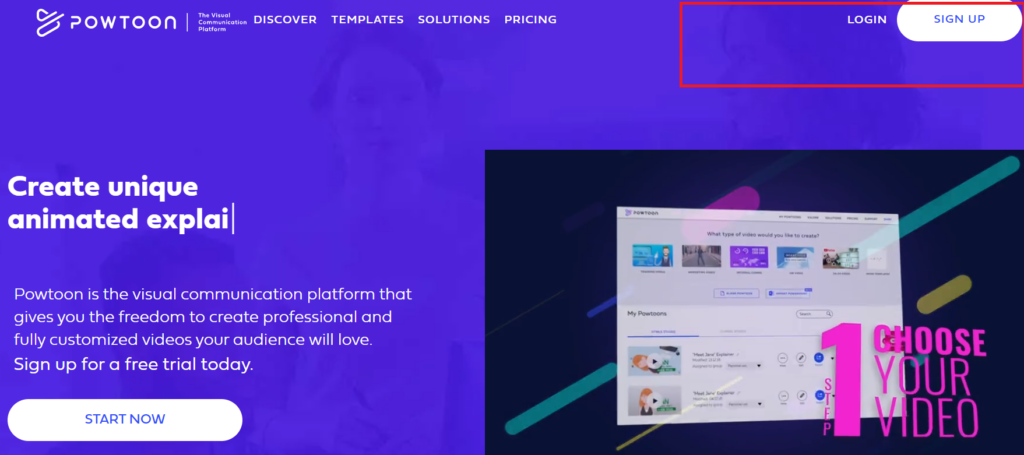1024x455 pixels.
Task: Click the Login link
Action: [x=867, y=20]
